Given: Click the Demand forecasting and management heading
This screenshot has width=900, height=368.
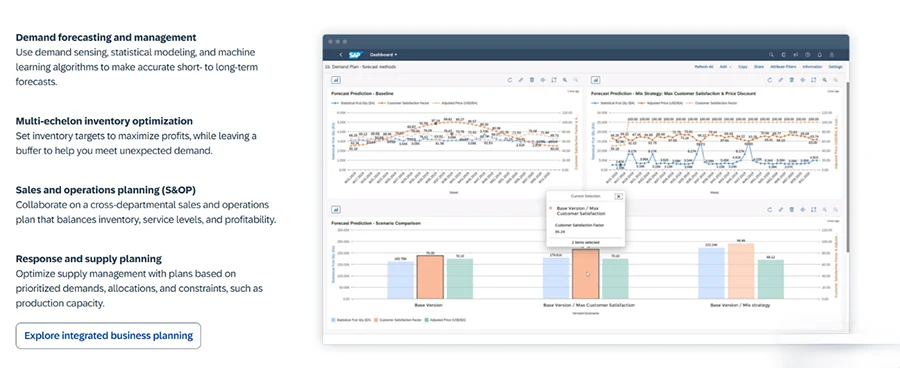Looking at the screenshot, I should click(106, 37).
